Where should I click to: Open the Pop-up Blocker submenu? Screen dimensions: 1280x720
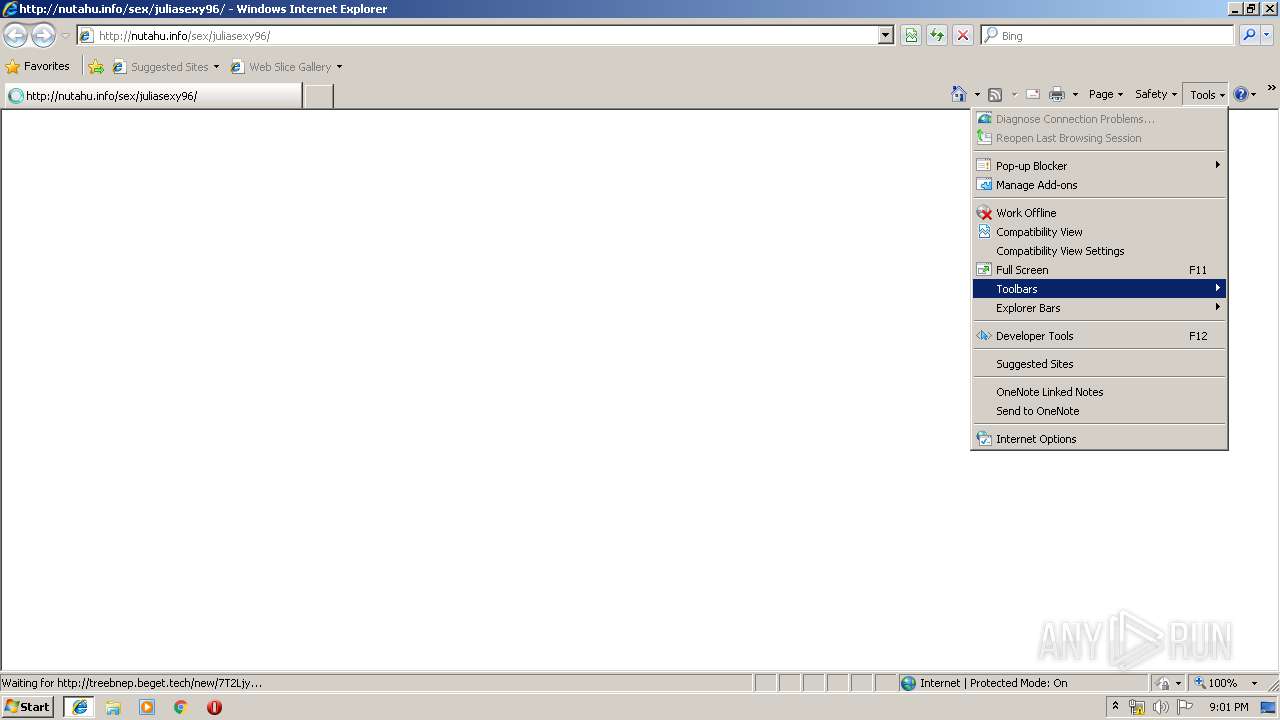(x=1099, y=166)
